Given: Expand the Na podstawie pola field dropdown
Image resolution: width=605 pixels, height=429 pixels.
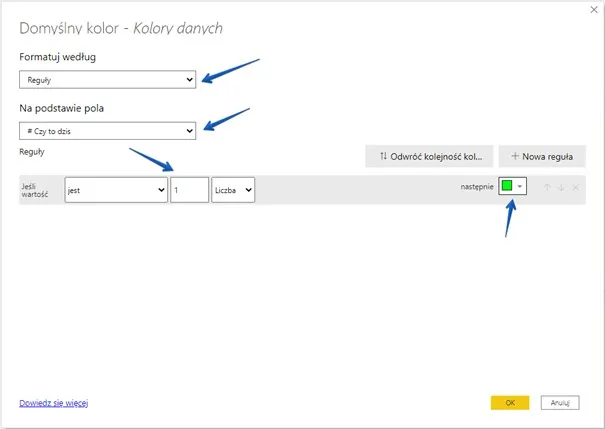Looking at the screenshot, I should (108, 130).
